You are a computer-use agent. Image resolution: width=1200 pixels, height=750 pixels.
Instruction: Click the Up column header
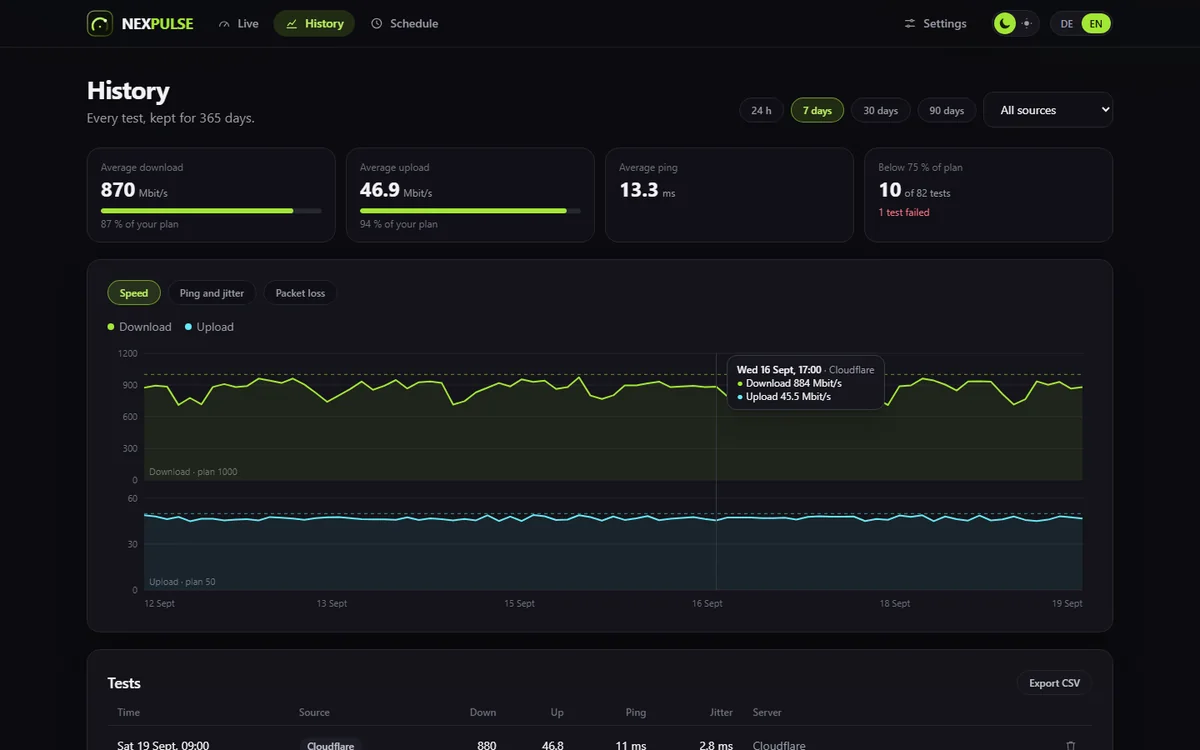click(557, 713)
